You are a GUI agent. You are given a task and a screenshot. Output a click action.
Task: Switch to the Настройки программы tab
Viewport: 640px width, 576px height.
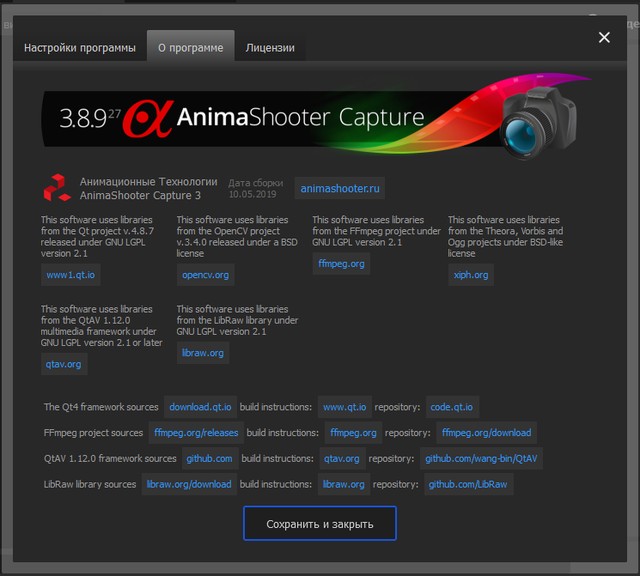tap(80, 47)
